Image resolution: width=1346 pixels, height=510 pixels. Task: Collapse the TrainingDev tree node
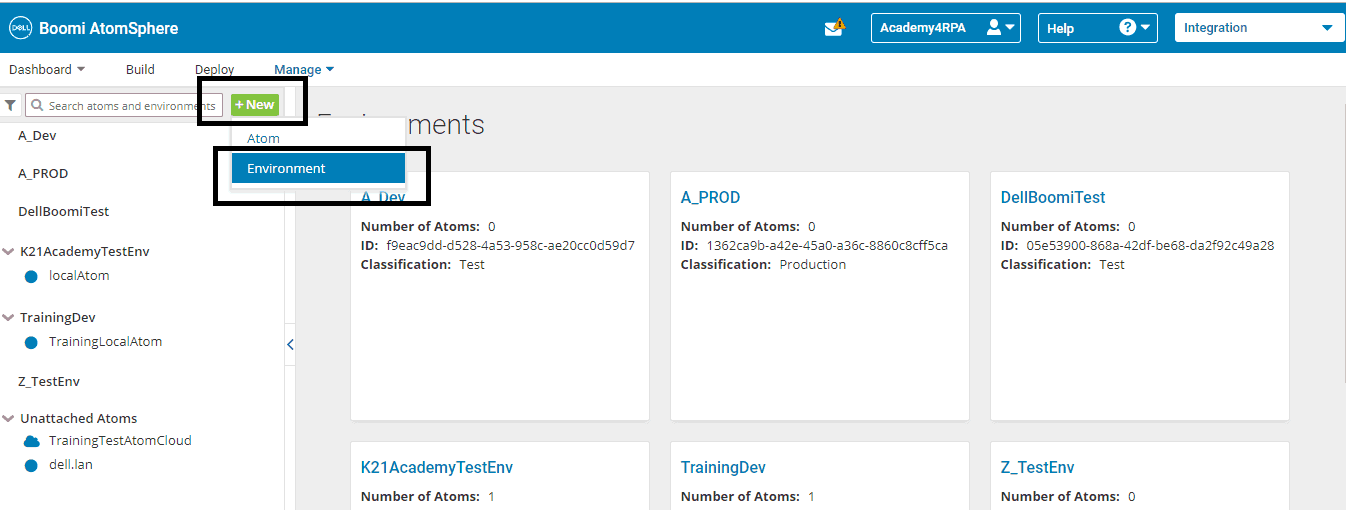[9, 318]
